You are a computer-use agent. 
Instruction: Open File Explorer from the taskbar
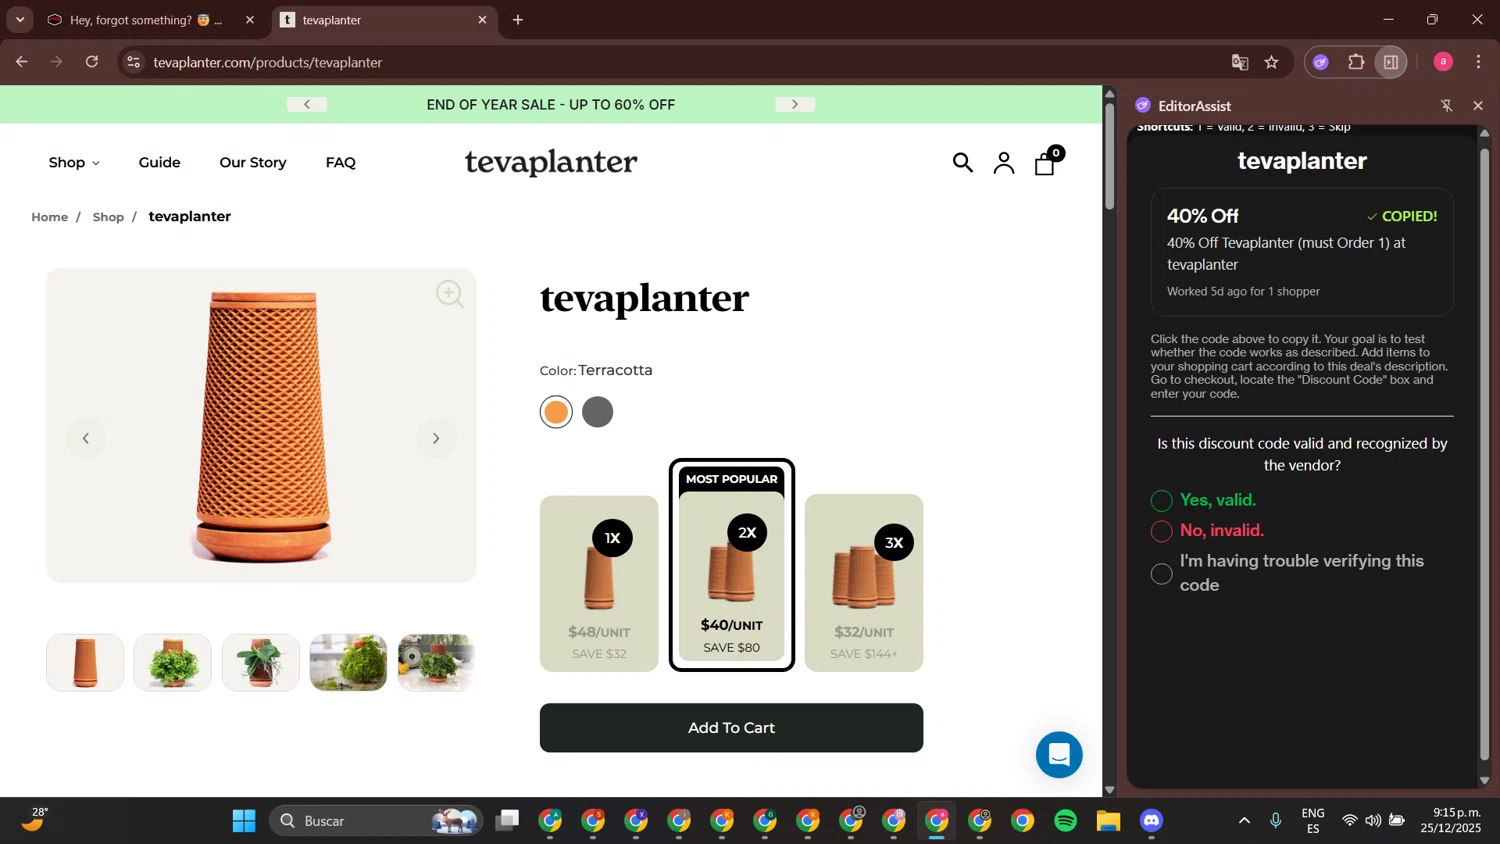1108,821
